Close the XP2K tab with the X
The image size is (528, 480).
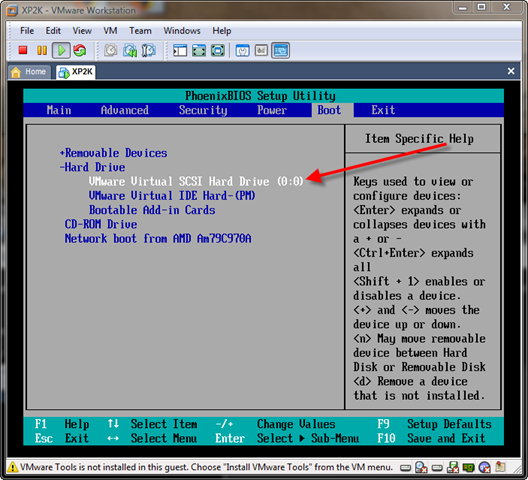(x=511, y=71)
